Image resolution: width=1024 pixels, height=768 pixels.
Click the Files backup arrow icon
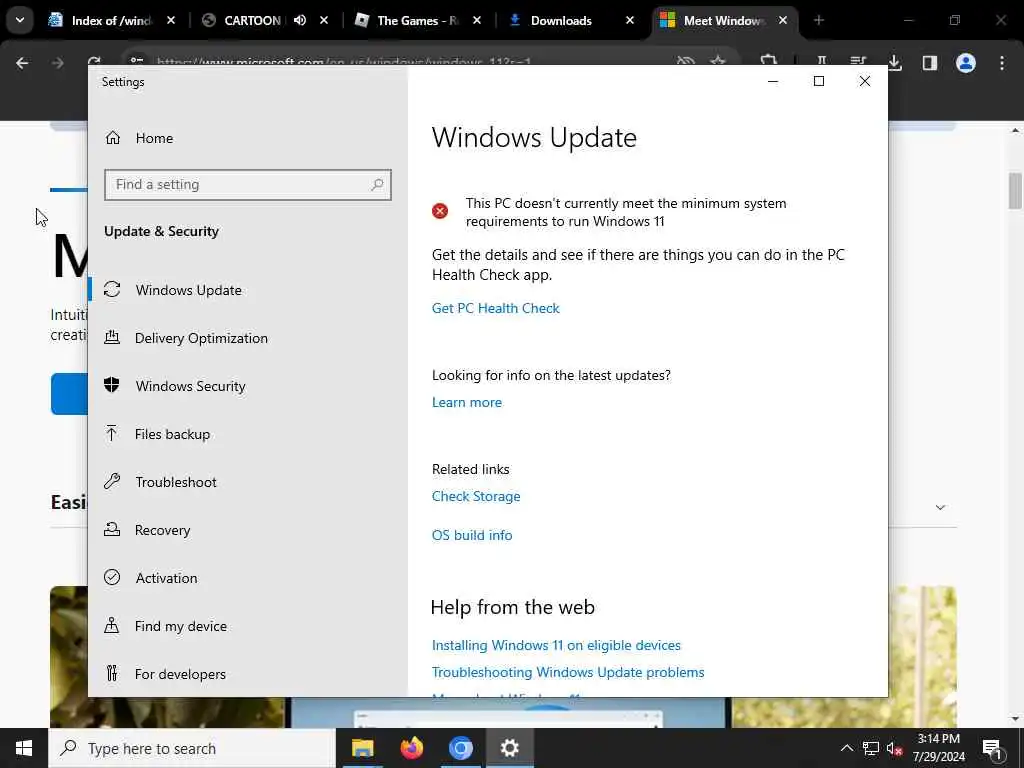pyautogui.click(x=112, y=433)
